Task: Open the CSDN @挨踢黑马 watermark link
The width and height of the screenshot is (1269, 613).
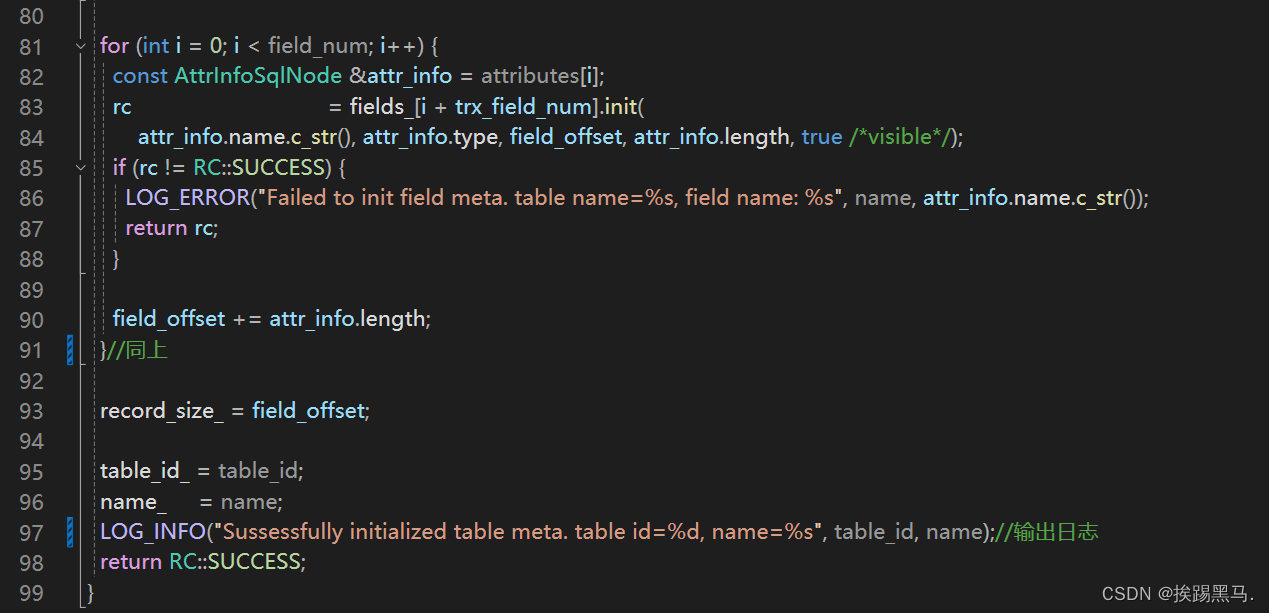Action: [1176, 593]
